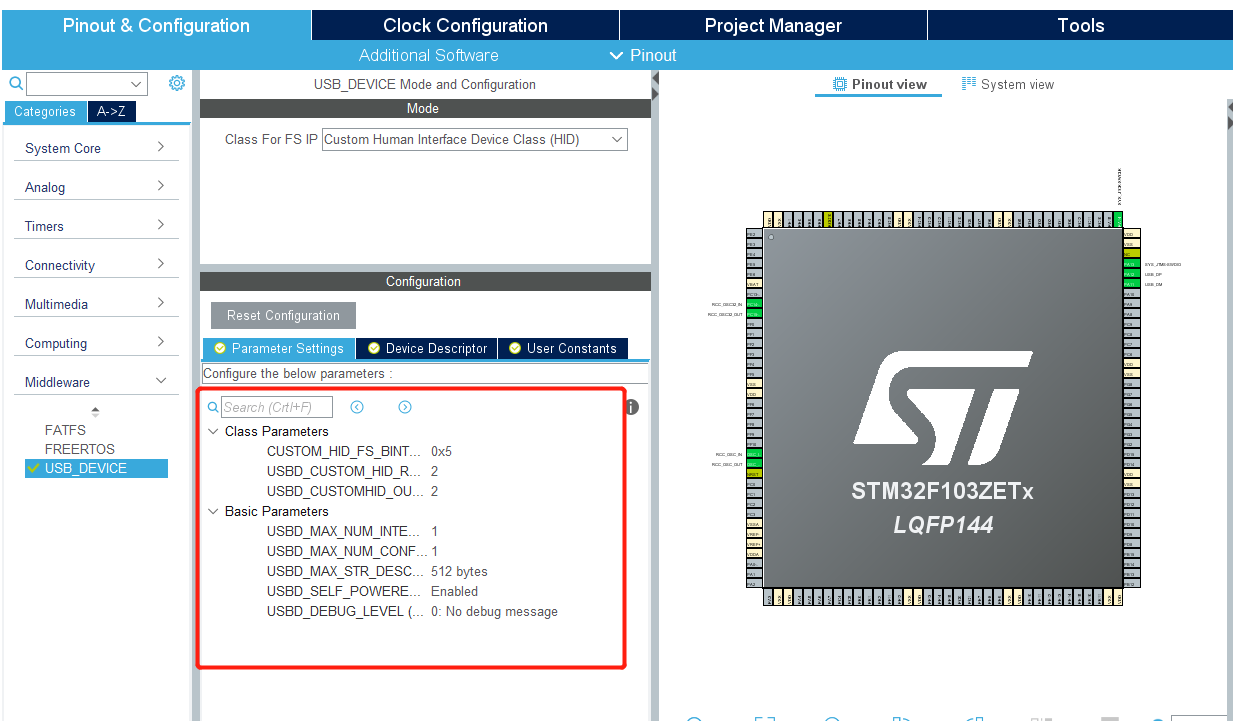Screen dimensions: 1233x721
Task: Click the search magnifier in the parameters panel
Action: [x=214, y=407]
